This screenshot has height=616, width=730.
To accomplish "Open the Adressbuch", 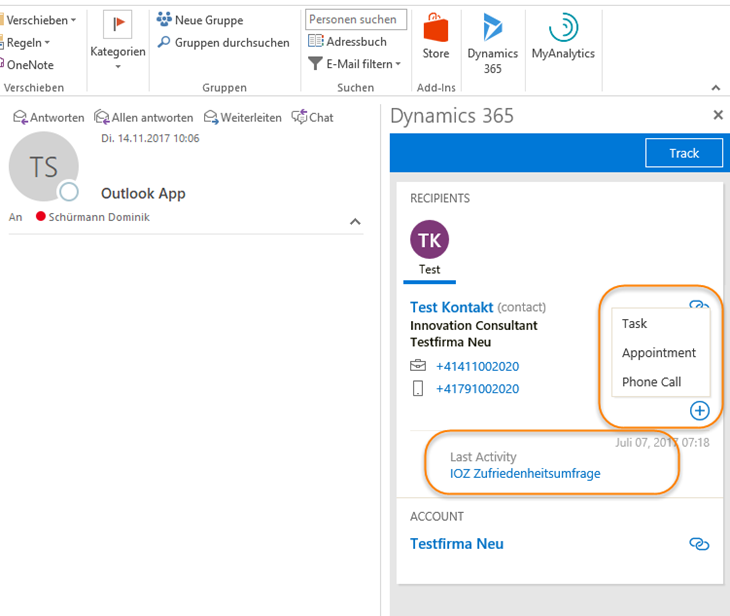I will pos(347,41).
